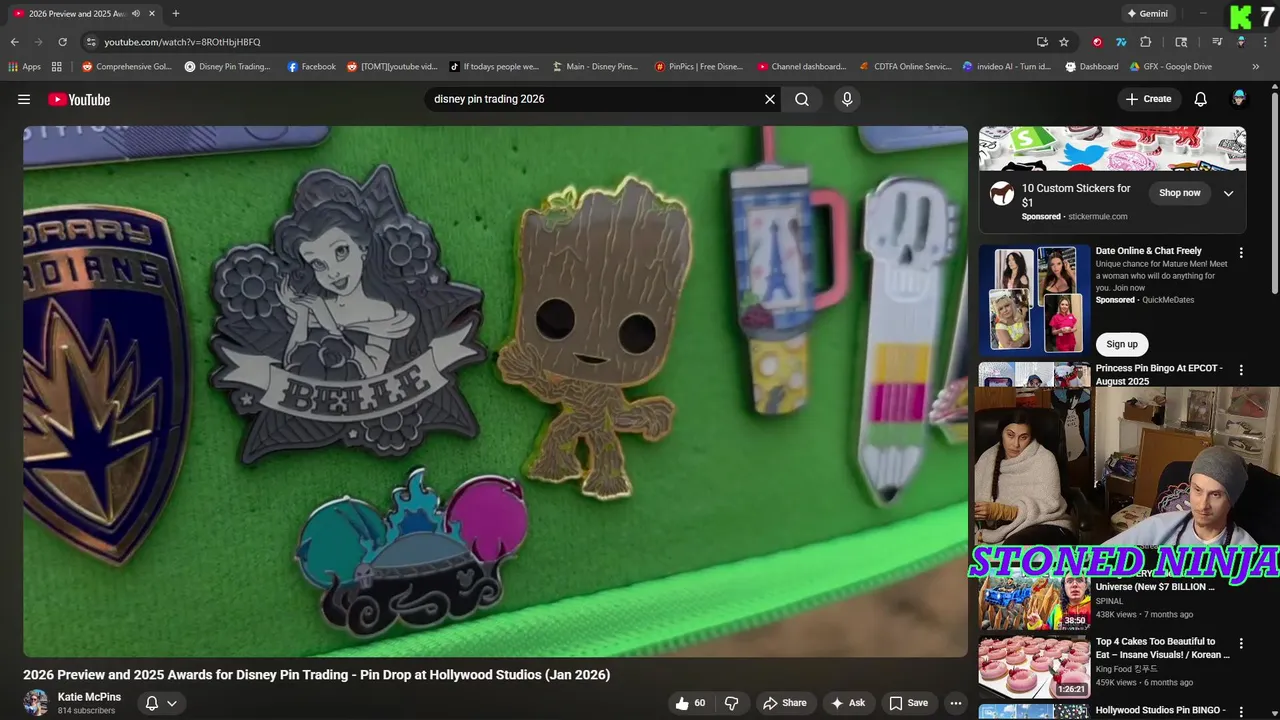Open the Top 4 Cakes video thumbnail
Screen dimensions: 1280x720
(x=1034, y=665)
